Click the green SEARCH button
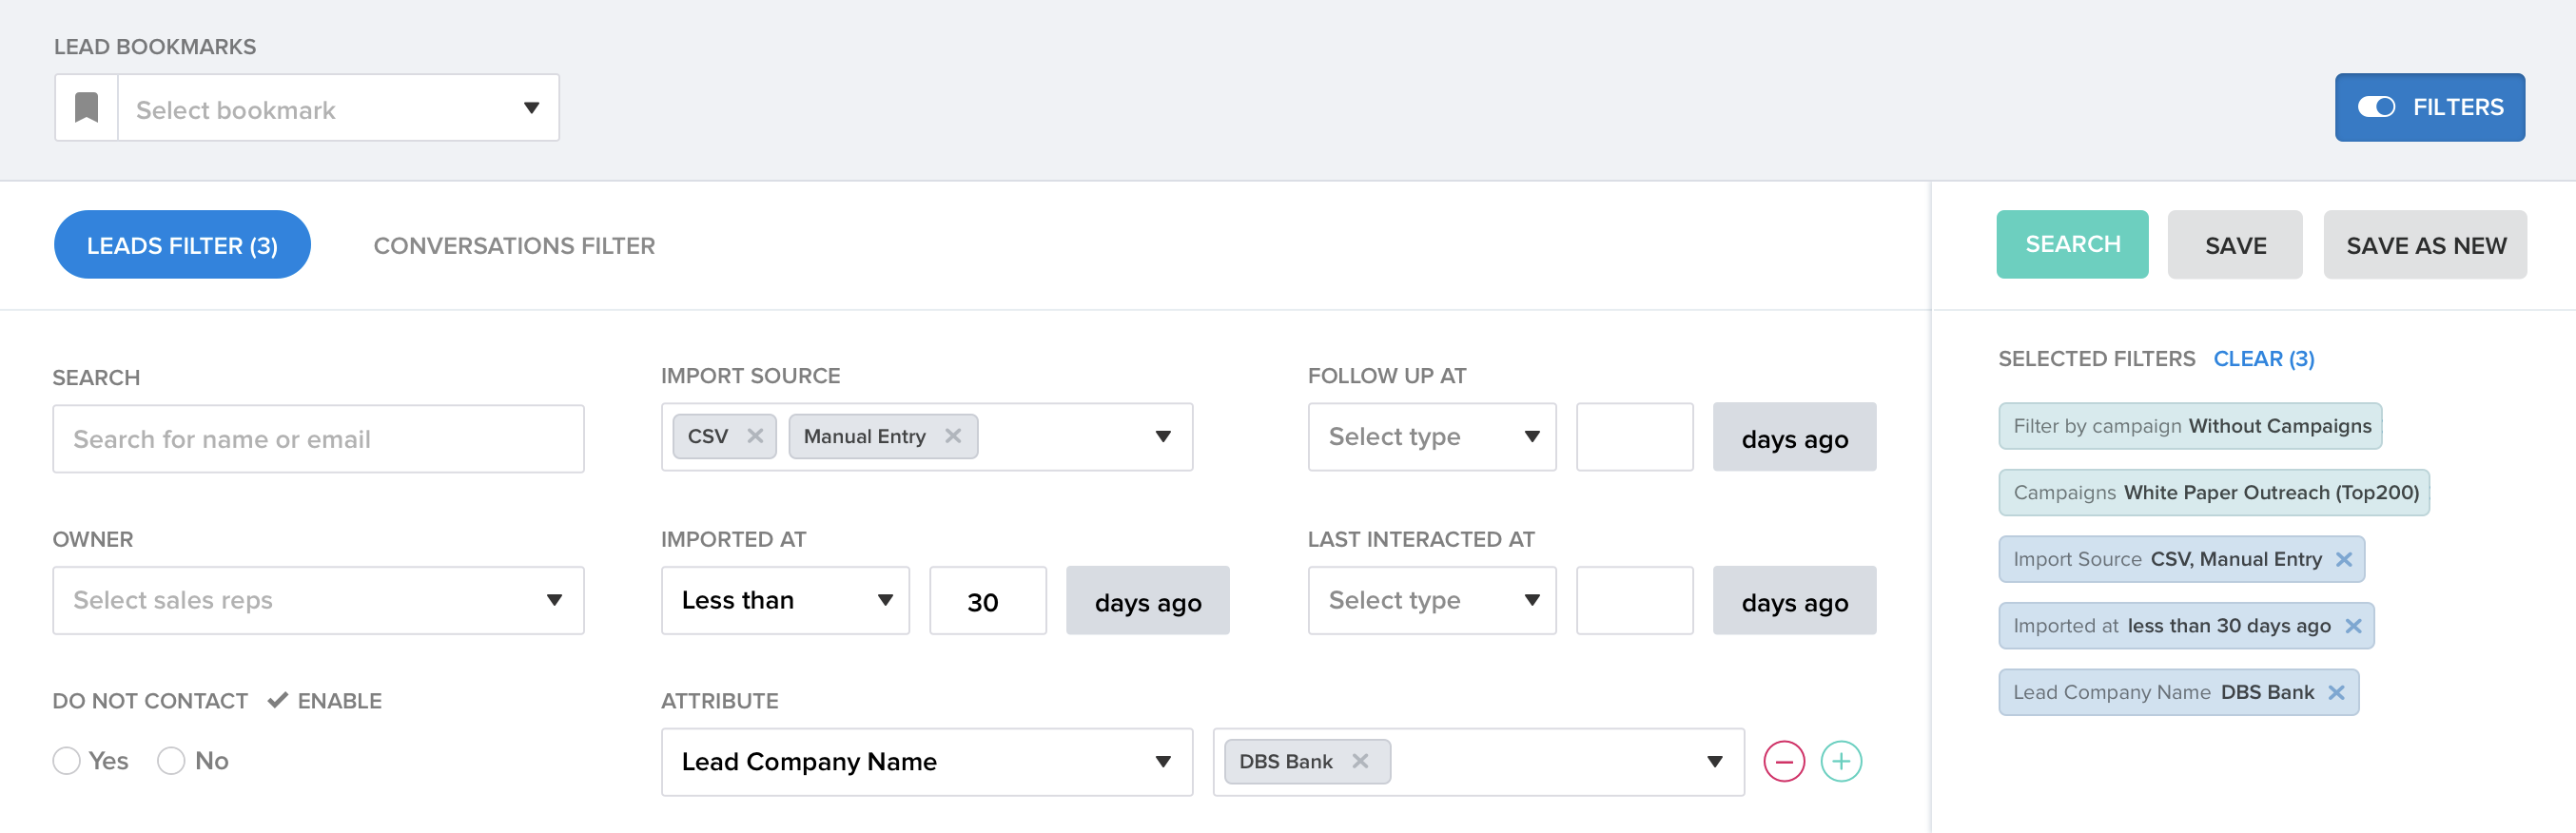The height and width of the screenshot is (833, 2576). coord(2072,244)
